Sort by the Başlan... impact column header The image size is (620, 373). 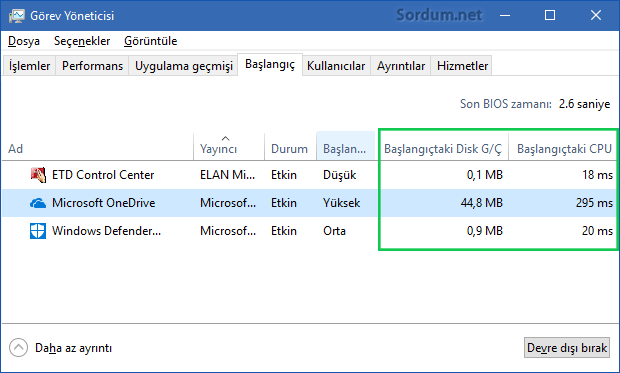[x=346, y=147]
